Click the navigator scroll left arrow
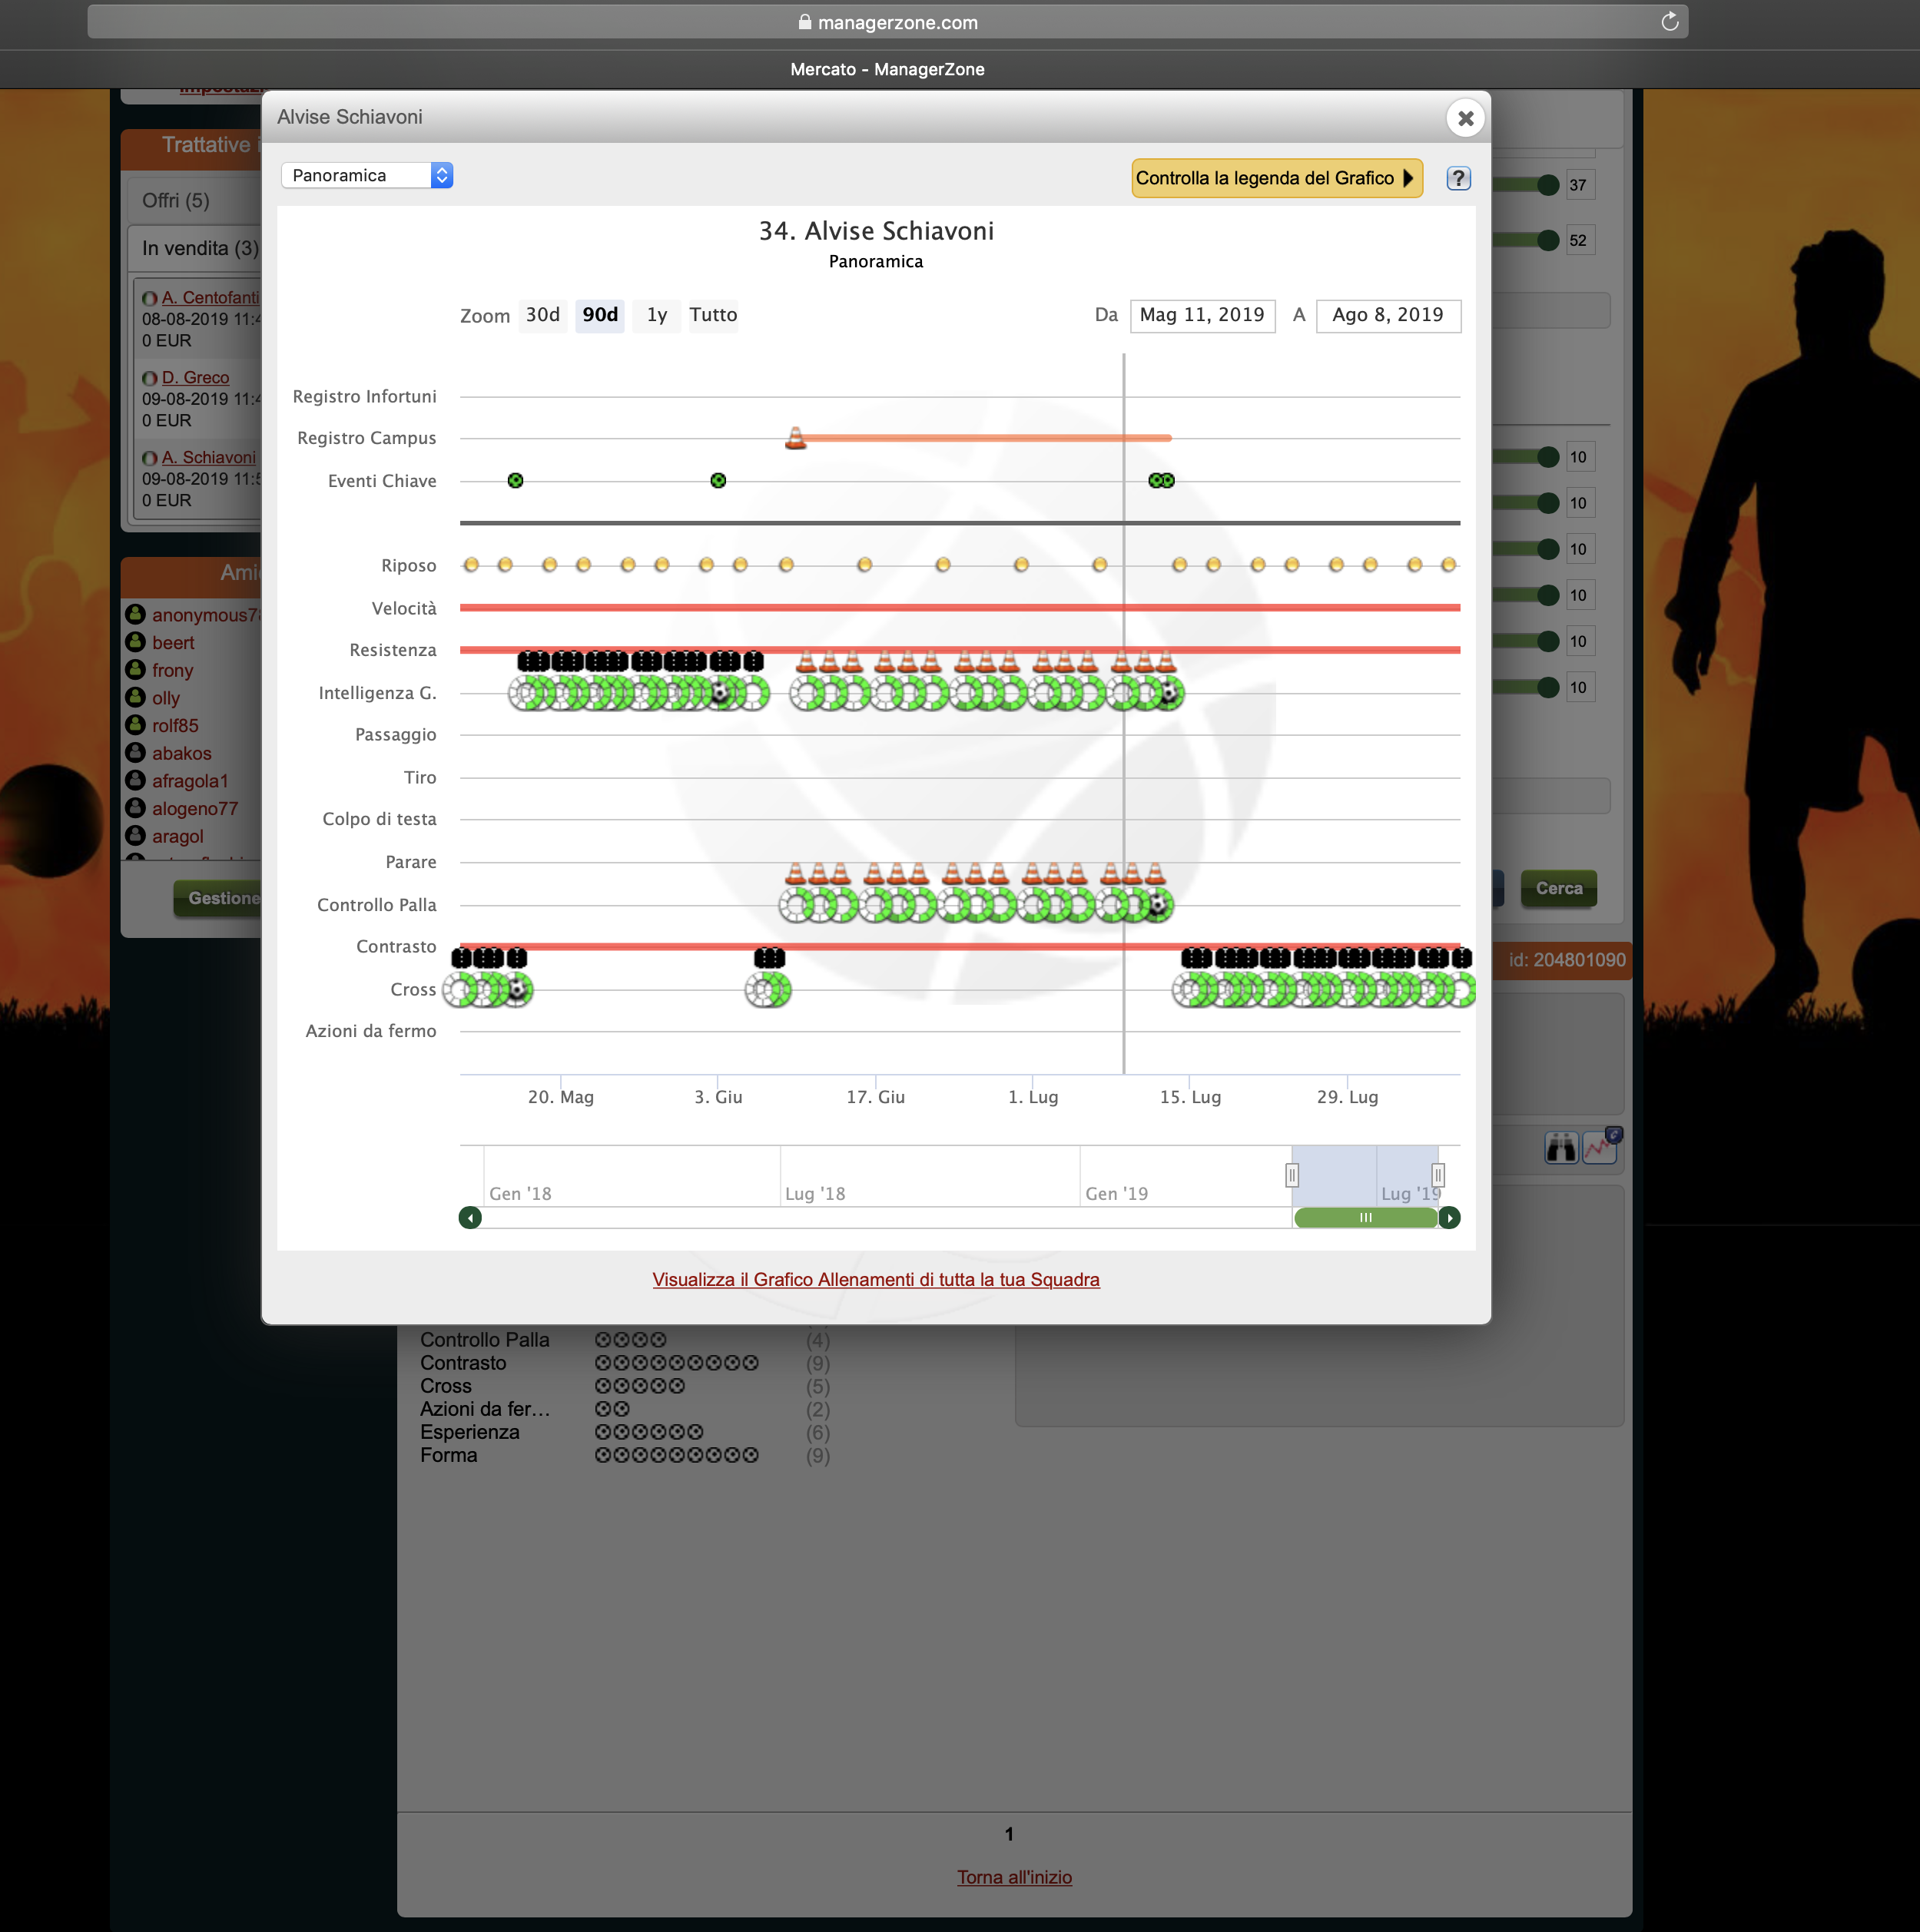The height and width of the screenshot is (1932, 1920). [x=470, y=1217]
